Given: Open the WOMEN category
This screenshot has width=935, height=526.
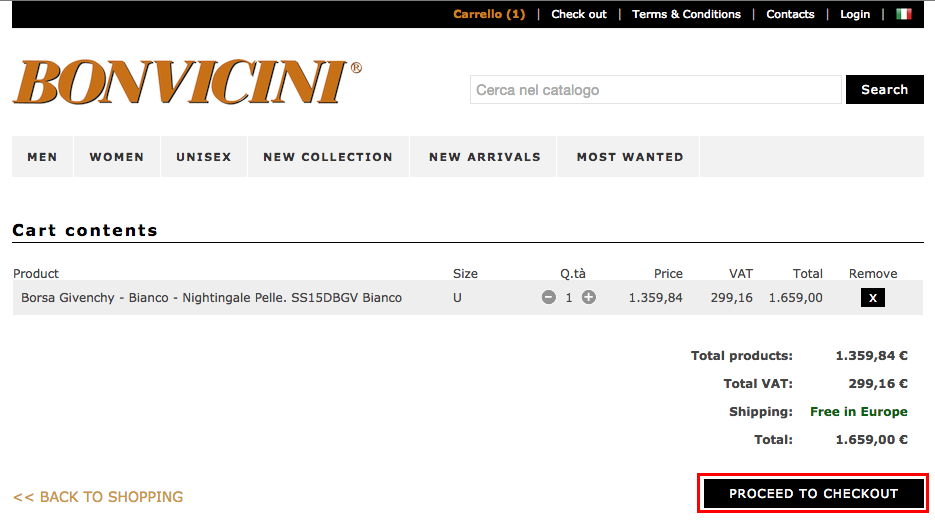Looking at the screenshot, I should (117, 157).
